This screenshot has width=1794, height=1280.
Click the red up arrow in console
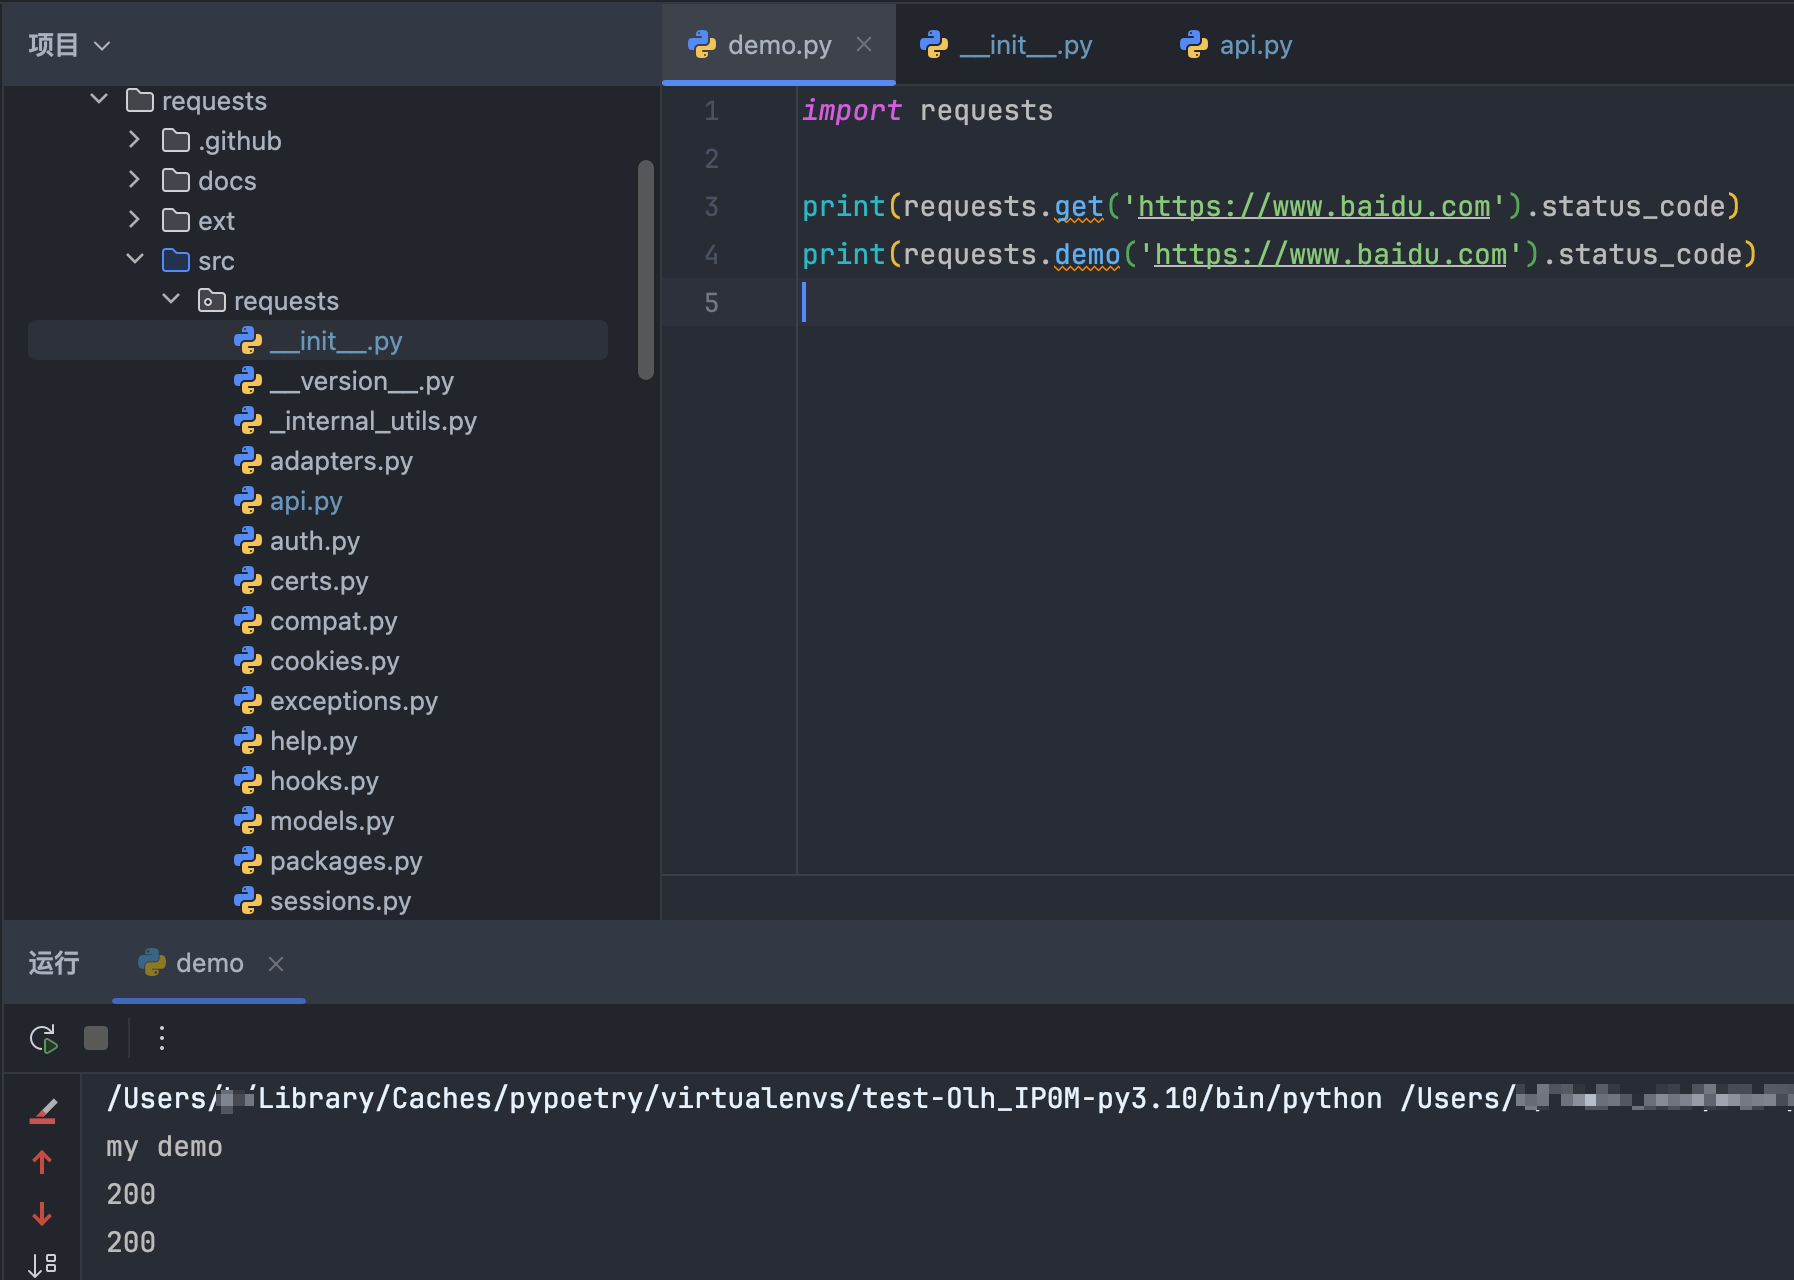(42, 1162)
